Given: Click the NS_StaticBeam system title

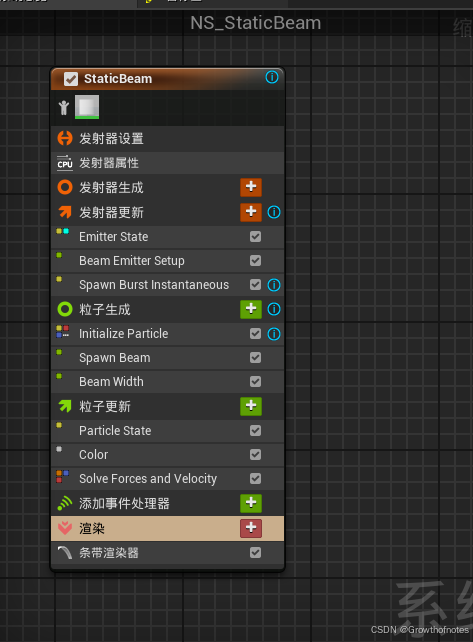Looking at the screenshot, I should [256, 23].
